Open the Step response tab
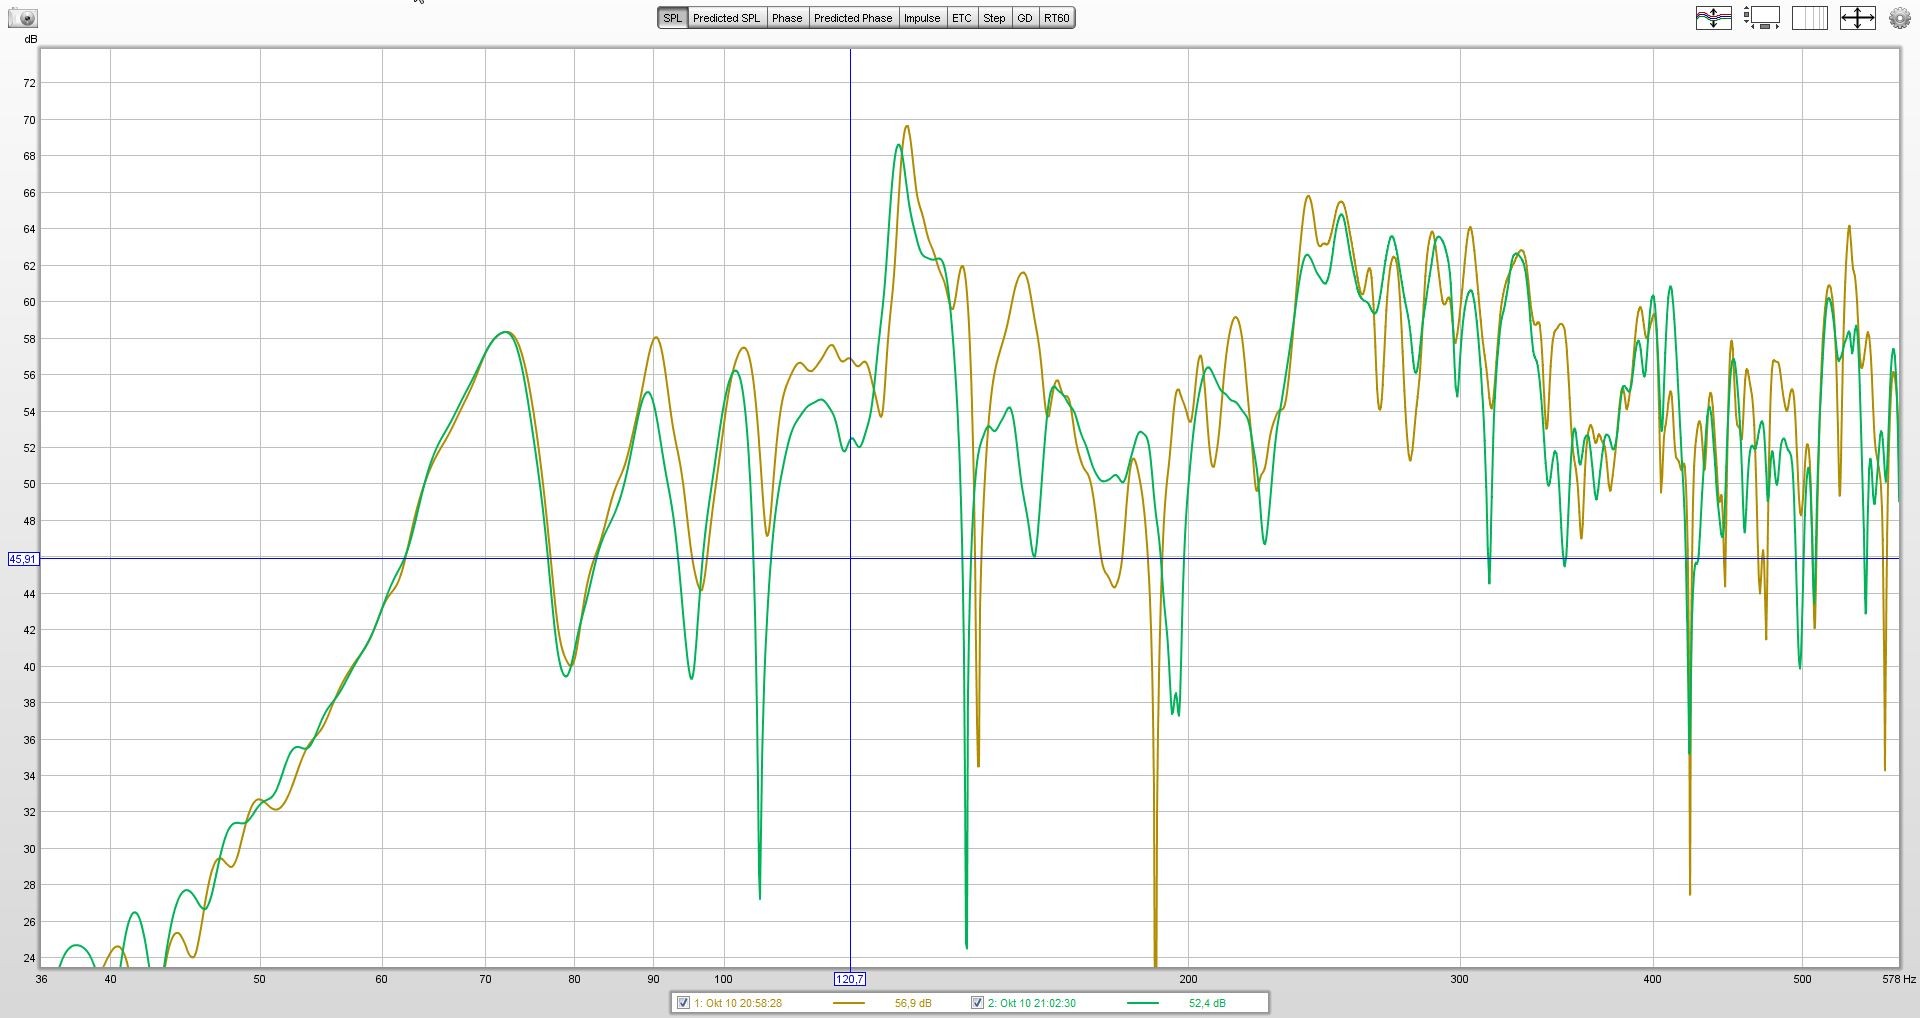Image resolution: width=1920 pixels, height=1018 pixels. point(994,18)
